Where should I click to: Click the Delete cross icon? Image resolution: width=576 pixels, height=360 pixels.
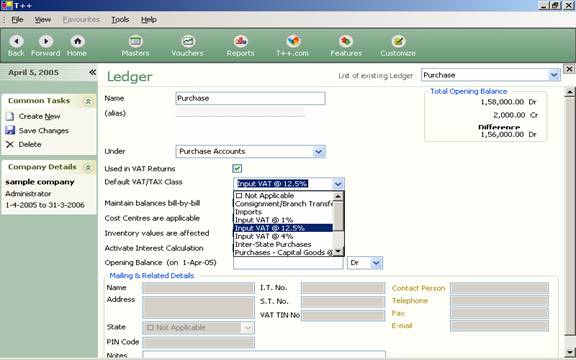[x=10, y=144]
